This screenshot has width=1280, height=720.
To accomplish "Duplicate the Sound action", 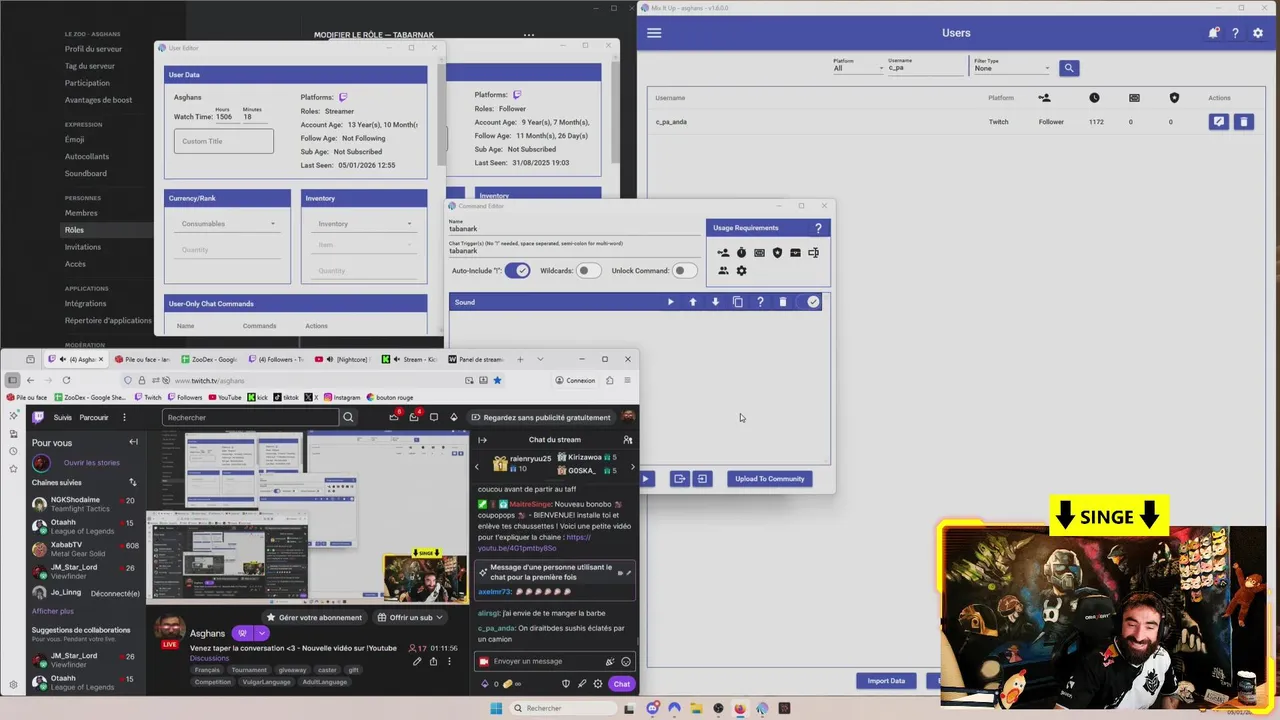I will (x=738, y=302).
